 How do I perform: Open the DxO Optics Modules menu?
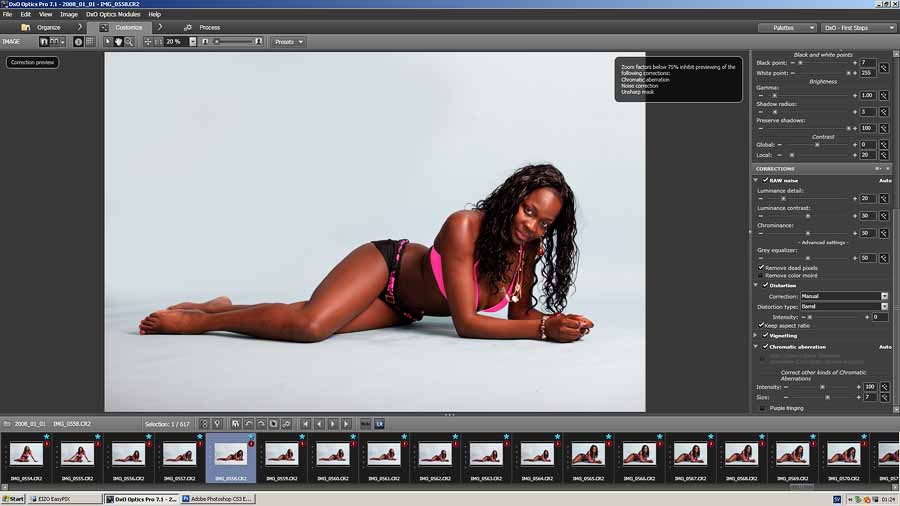pos(113,14)
